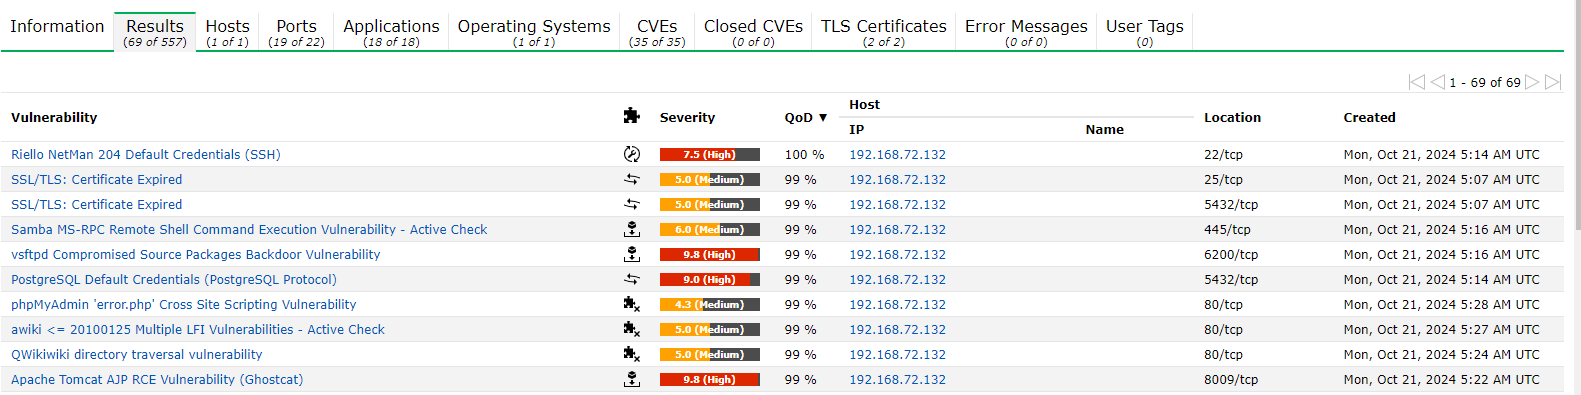The height and width of the screenshot is (395, 1581).
Task: Click host IP link in vsftpd row
Action: 897,254
